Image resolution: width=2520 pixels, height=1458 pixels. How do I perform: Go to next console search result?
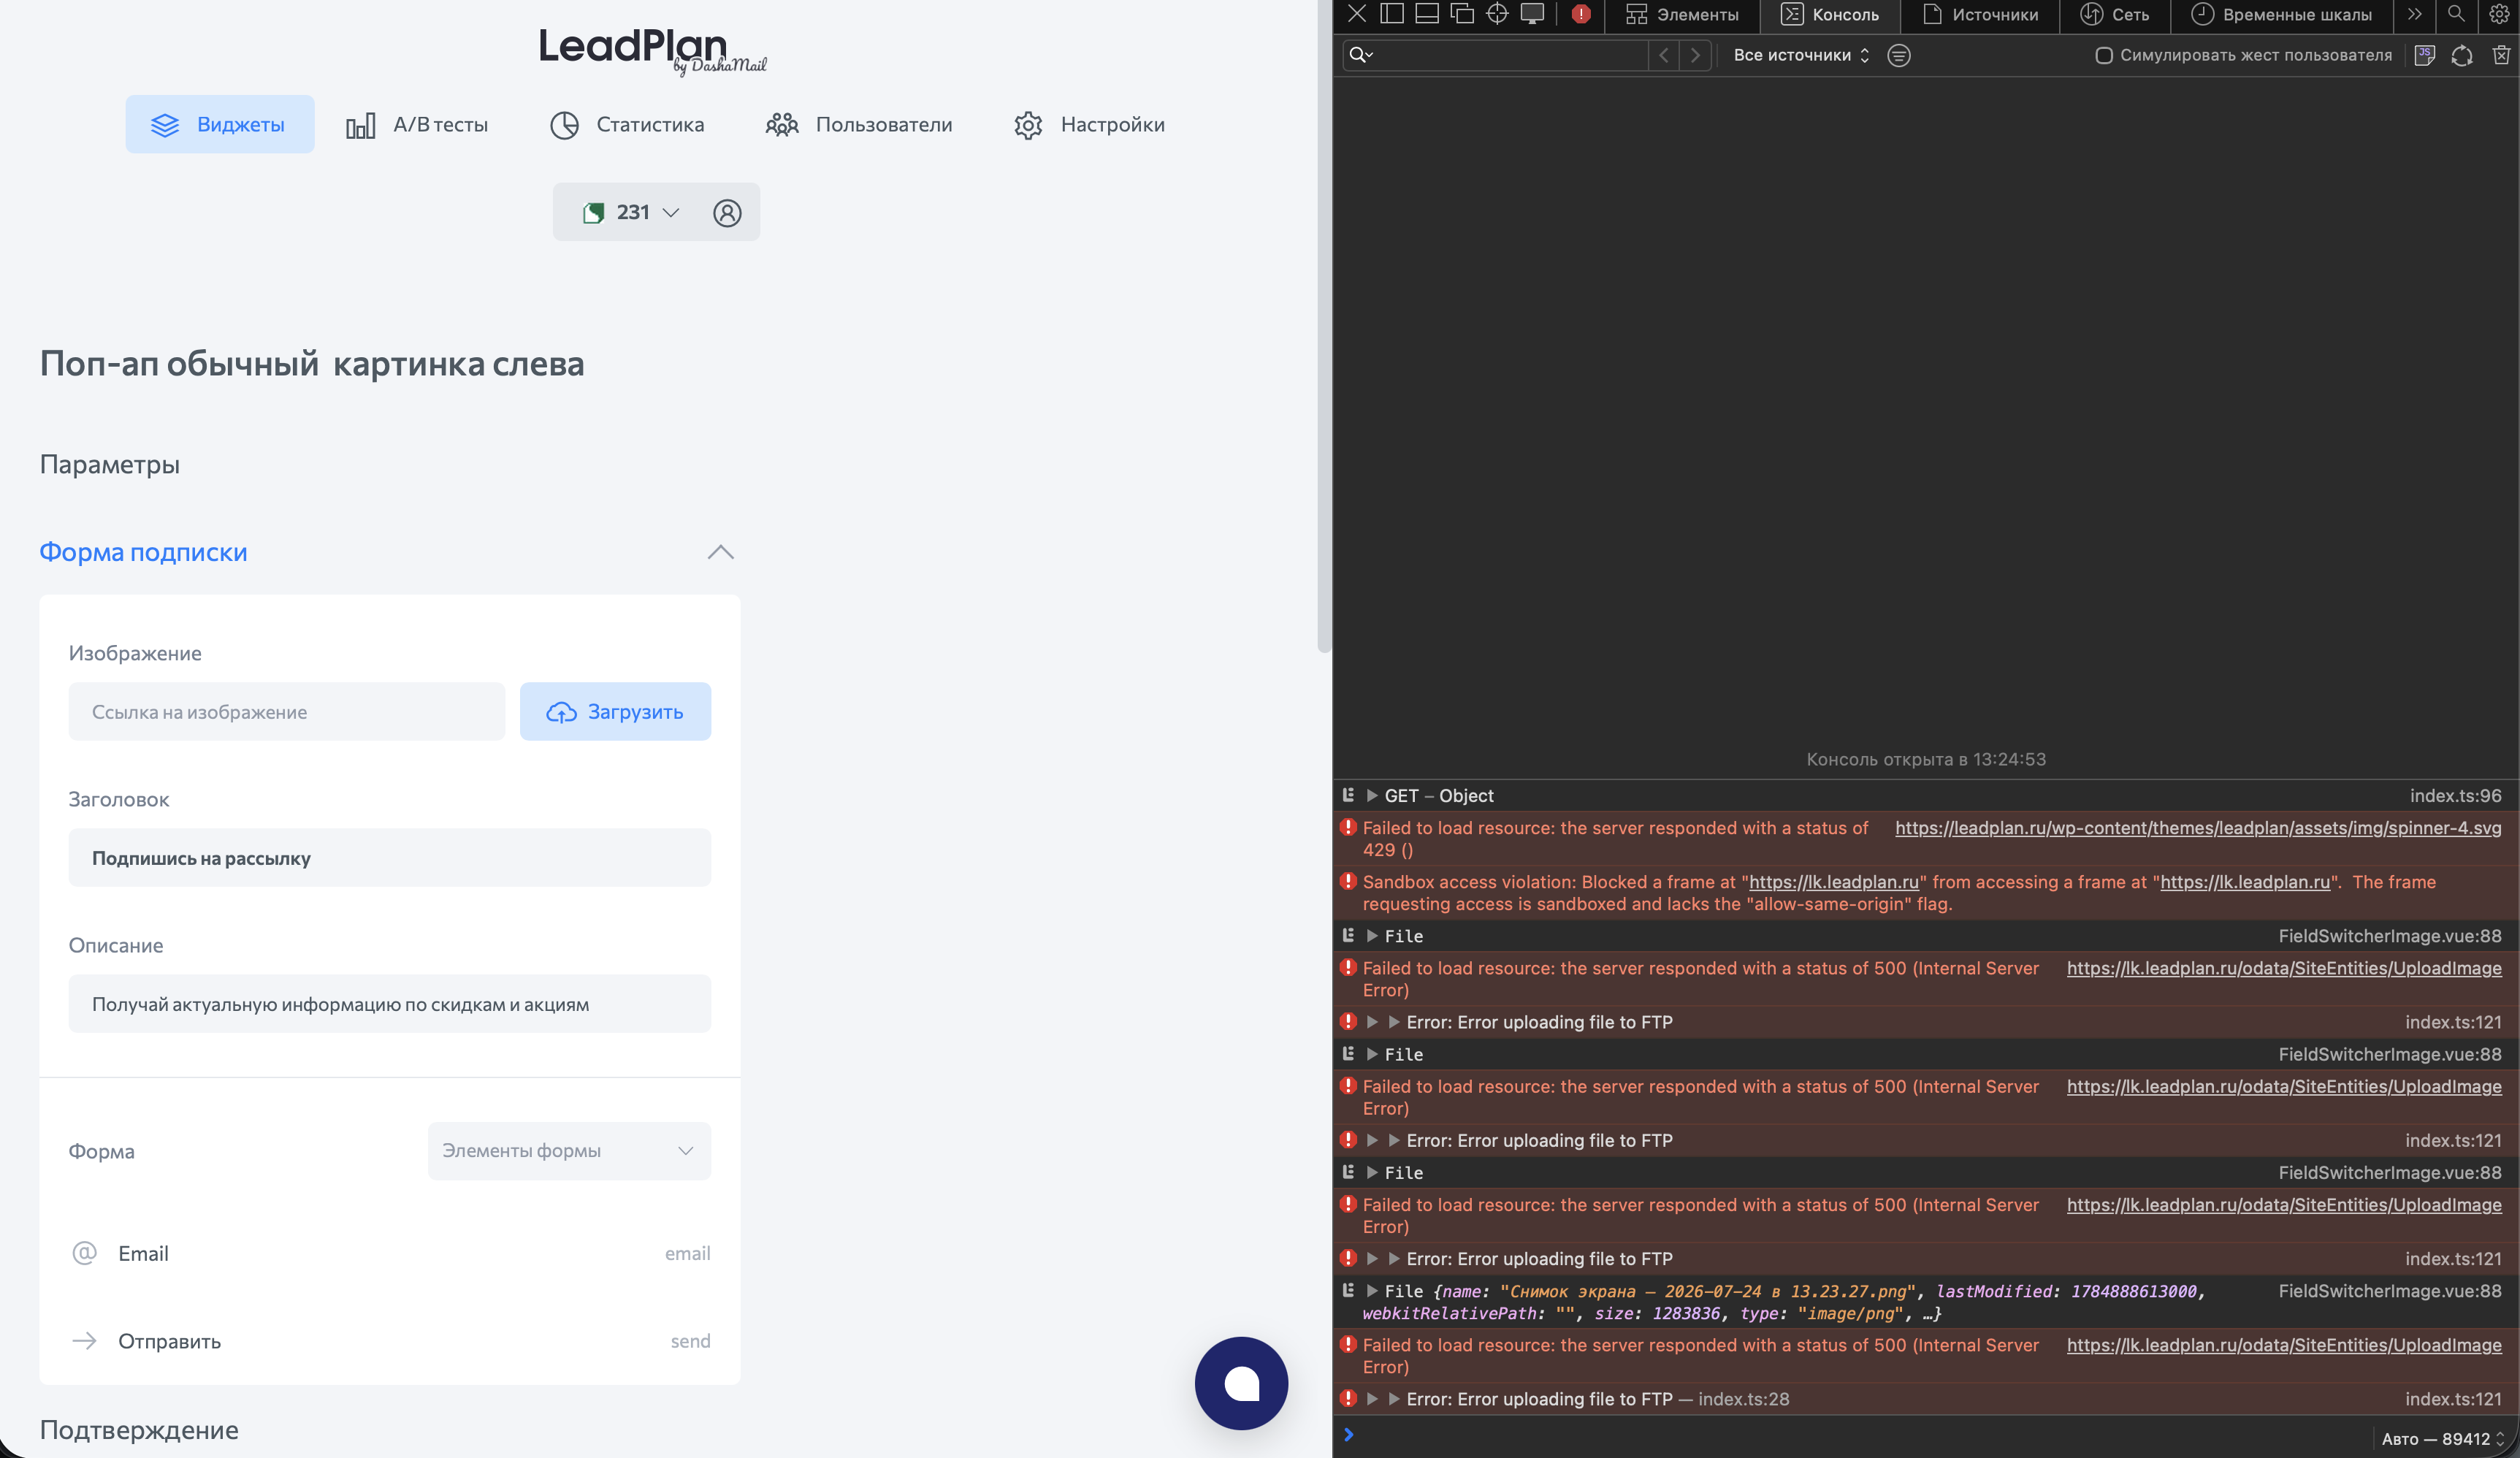point(1695,55)
